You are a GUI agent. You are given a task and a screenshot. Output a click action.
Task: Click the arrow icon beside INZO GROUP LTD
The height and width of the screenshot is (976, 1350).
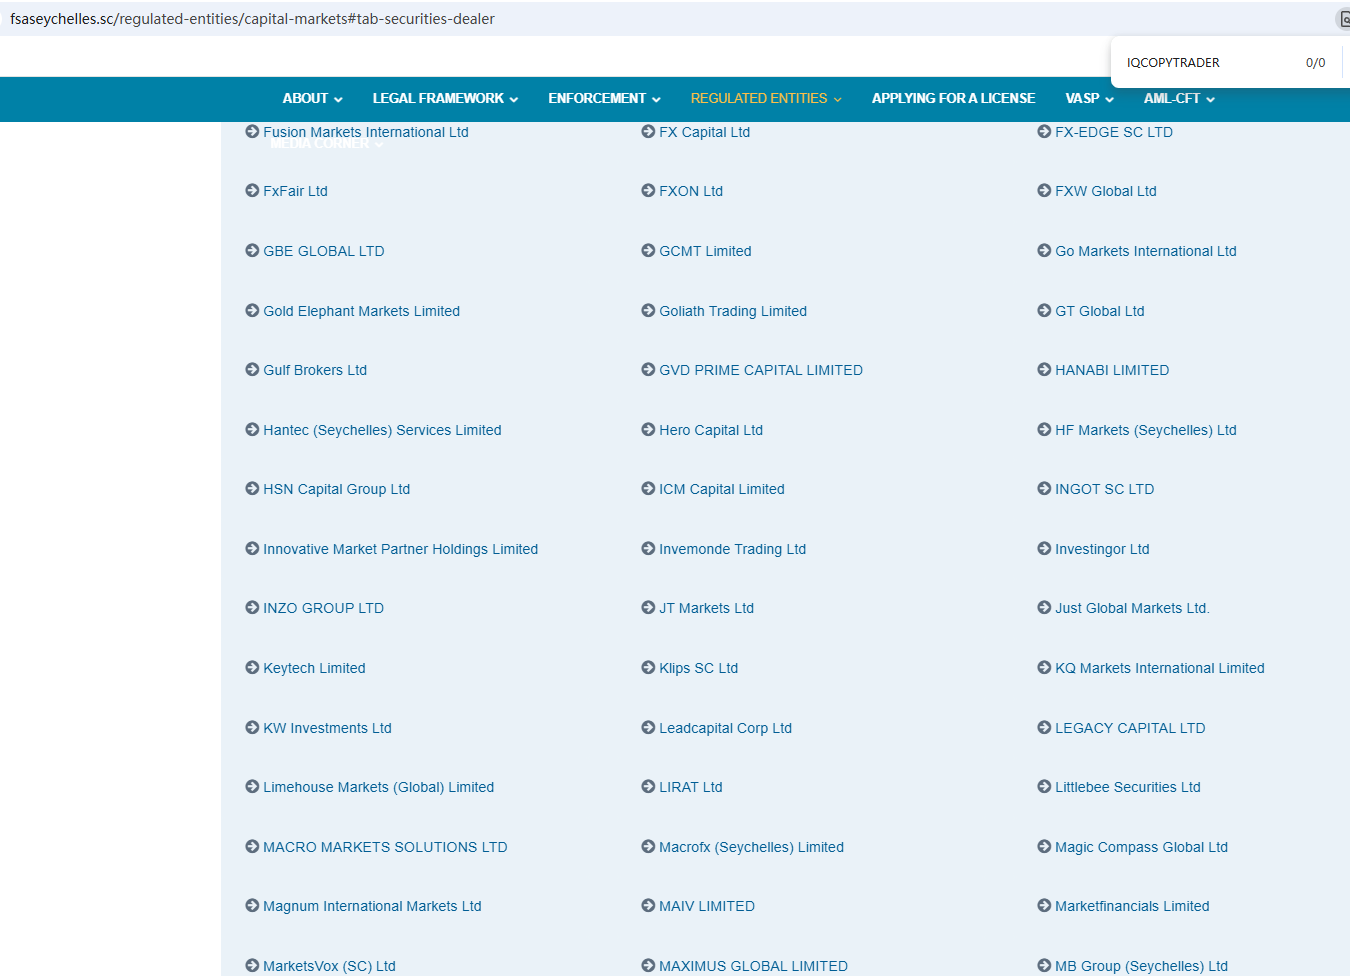(252, 608)
